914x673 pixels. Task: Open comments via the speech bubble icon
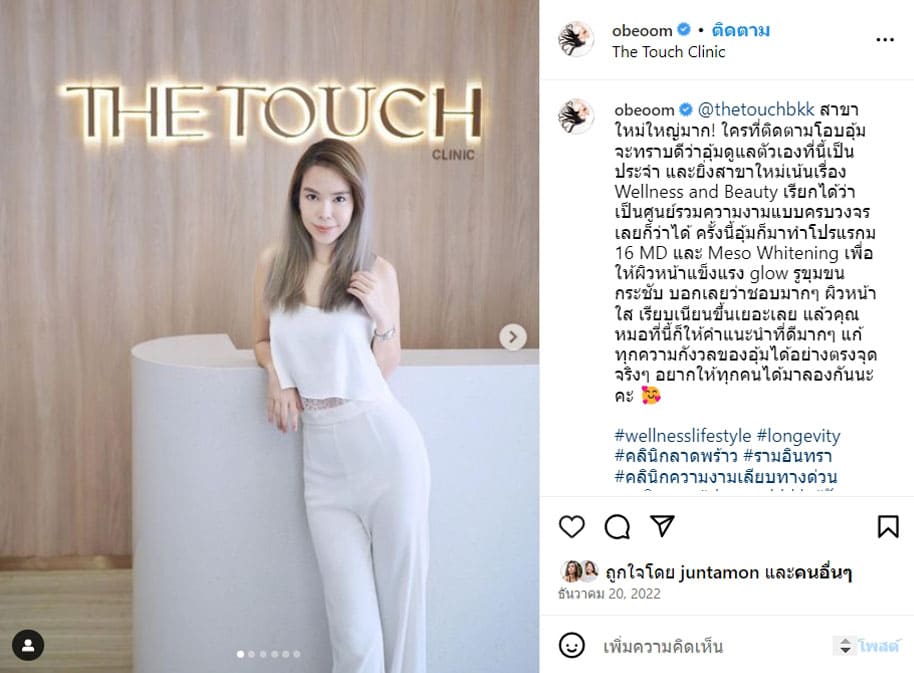tap(617, 527)
